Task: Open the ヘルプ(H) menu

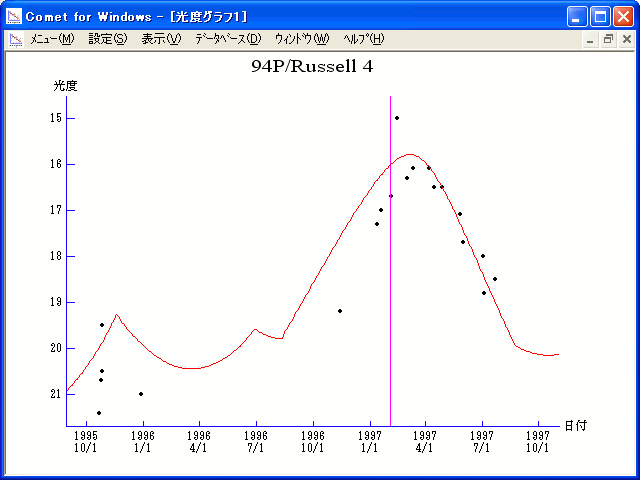Action: (364, 39)
